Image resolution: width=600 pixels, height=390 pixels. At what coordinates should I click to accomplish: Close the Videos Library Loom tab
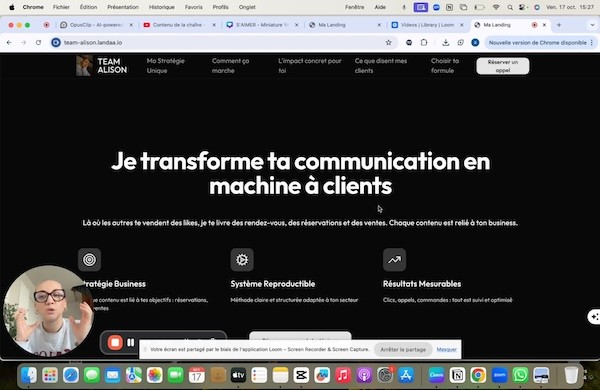[461, 25]
